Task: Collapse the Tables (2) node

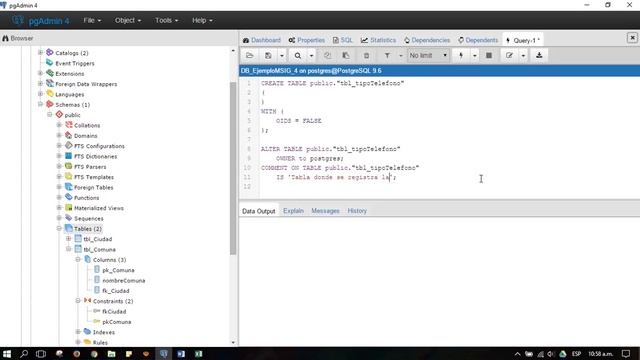Action: pyautogui.click(x=59, y=229)
